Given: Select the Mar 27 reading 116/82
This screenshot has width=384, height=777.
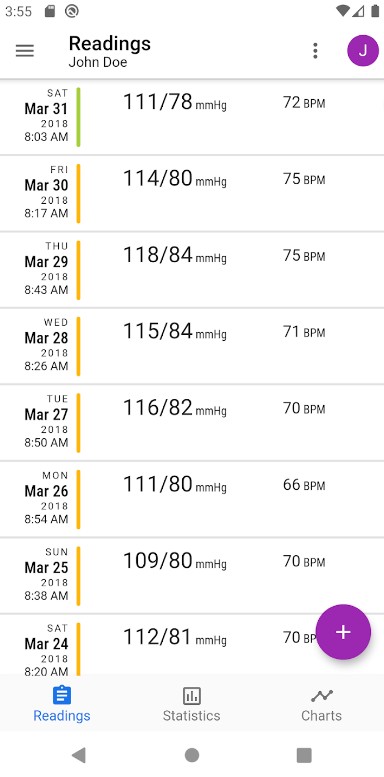Looking at the screenshot, I should coord(192,423).
